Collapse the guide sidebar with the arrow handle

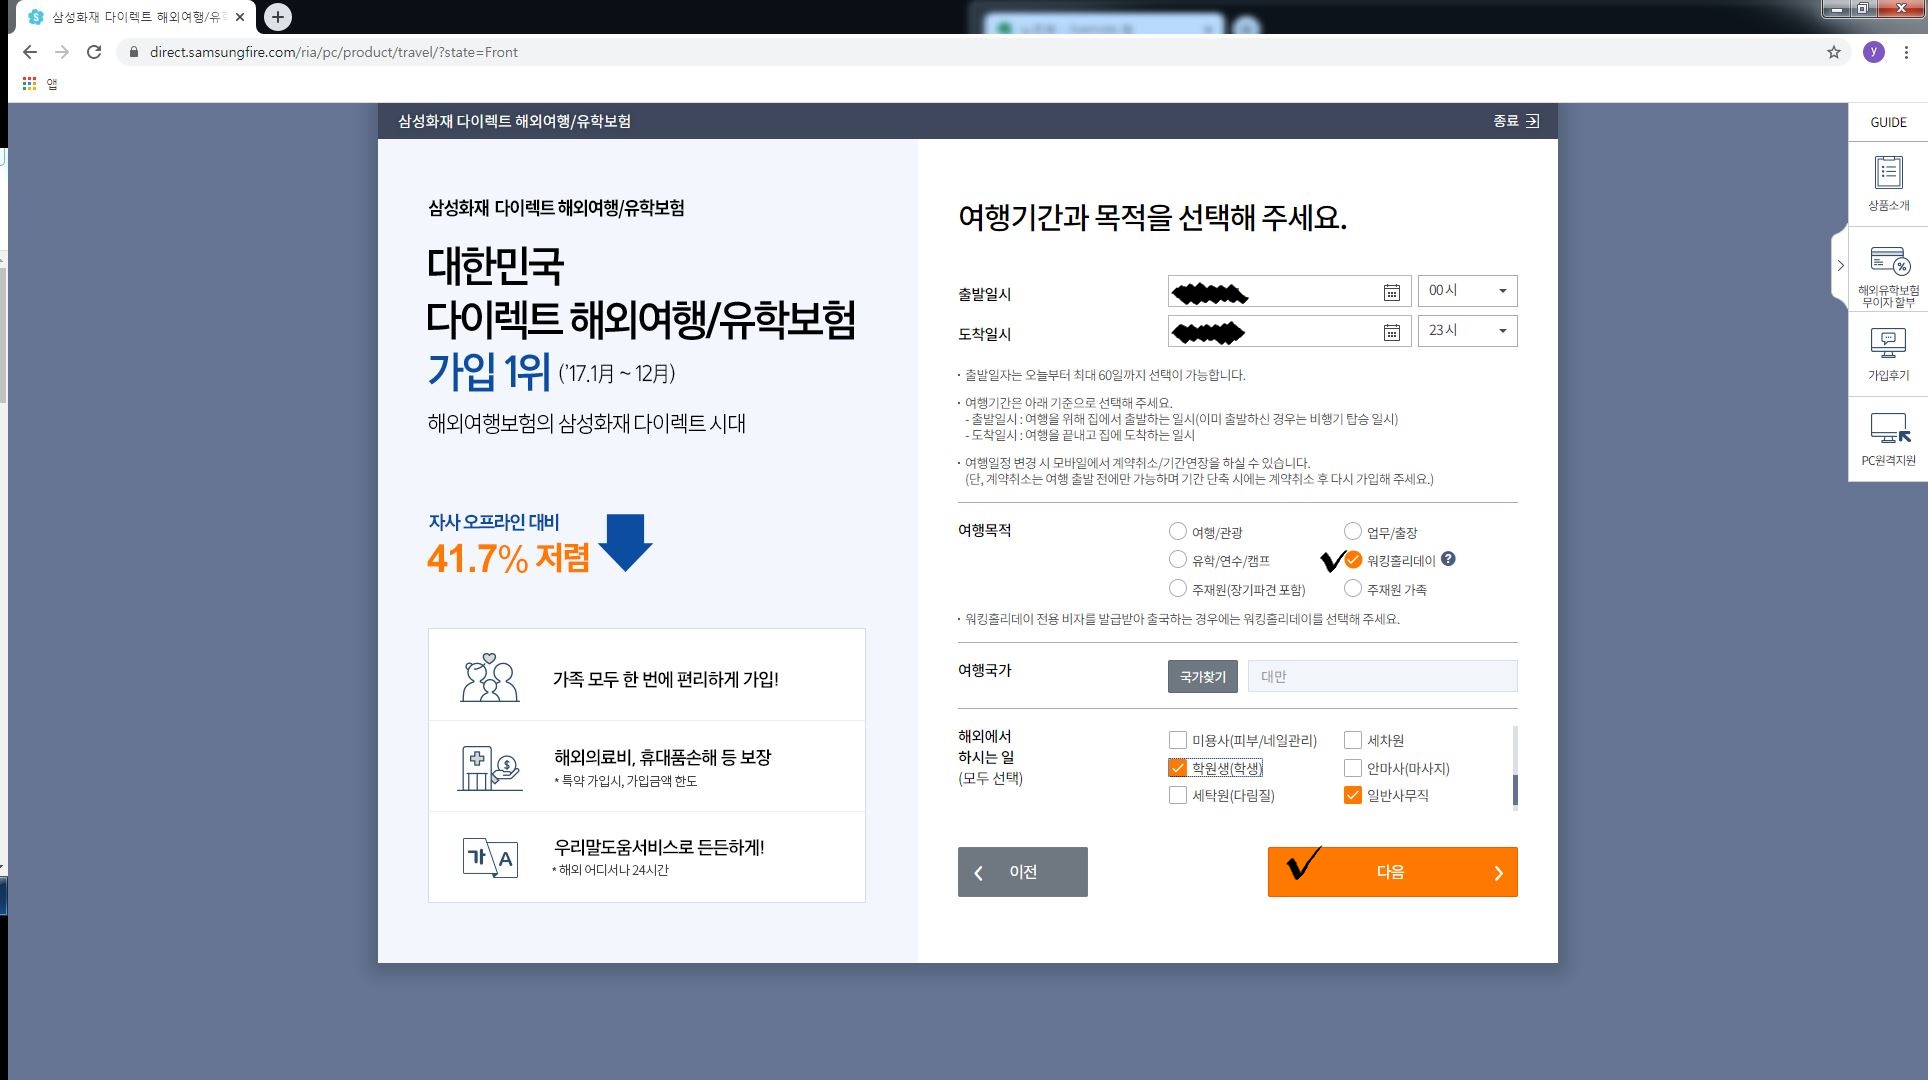pos(1840,266)
